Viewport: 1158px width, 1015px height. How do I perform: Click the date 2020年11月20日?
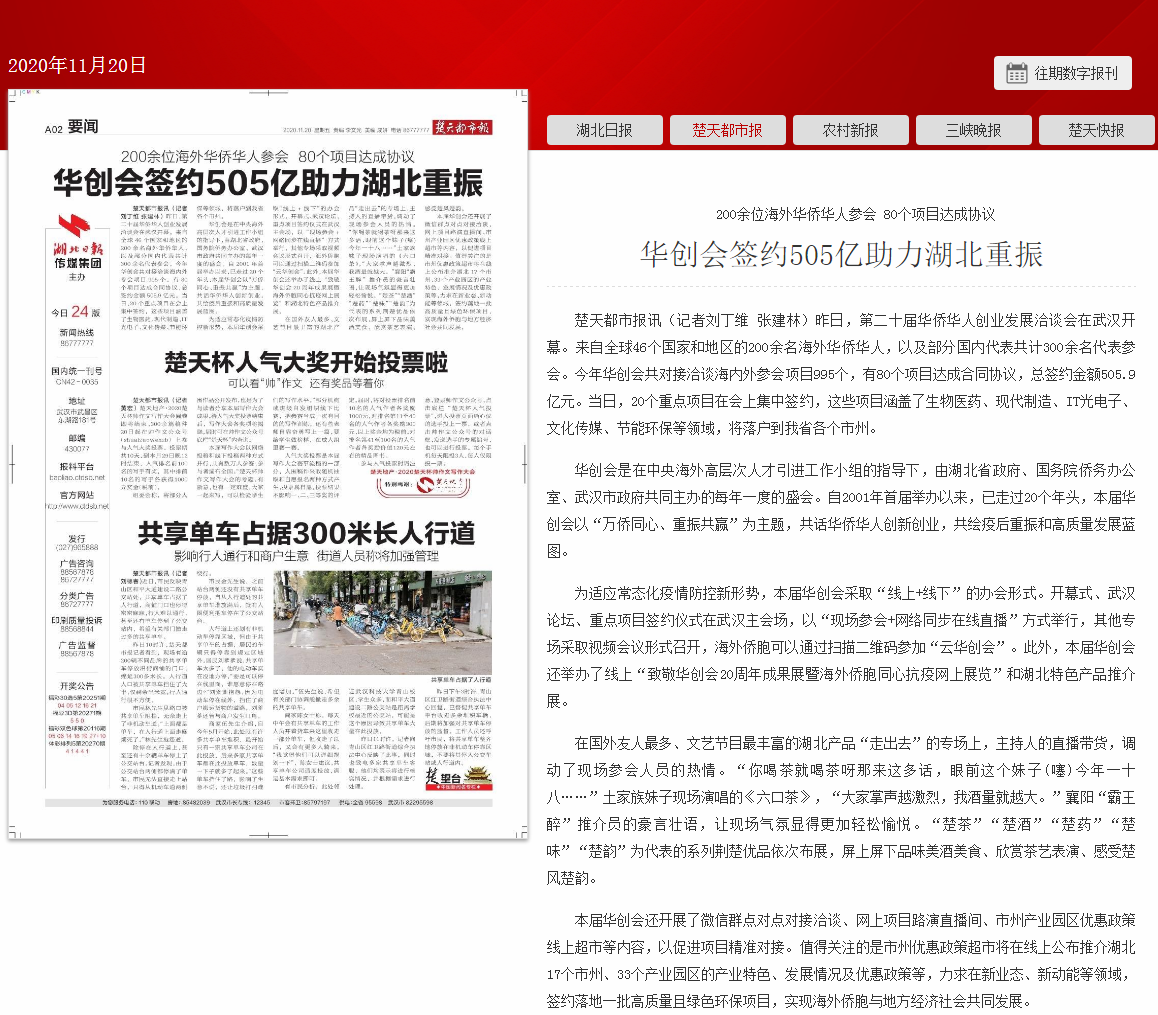tap(77, 66)
